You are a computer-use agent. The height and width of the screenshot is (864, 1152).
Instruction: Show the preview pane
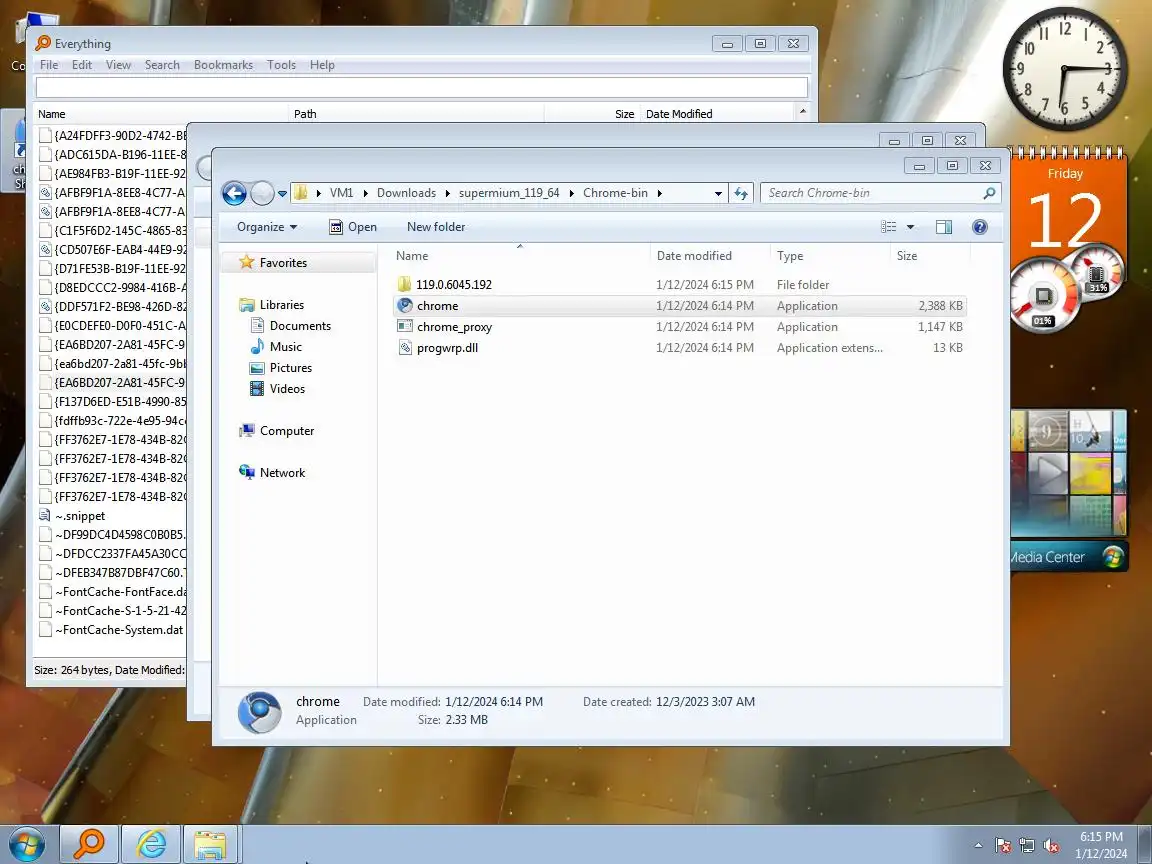[944, 227]
